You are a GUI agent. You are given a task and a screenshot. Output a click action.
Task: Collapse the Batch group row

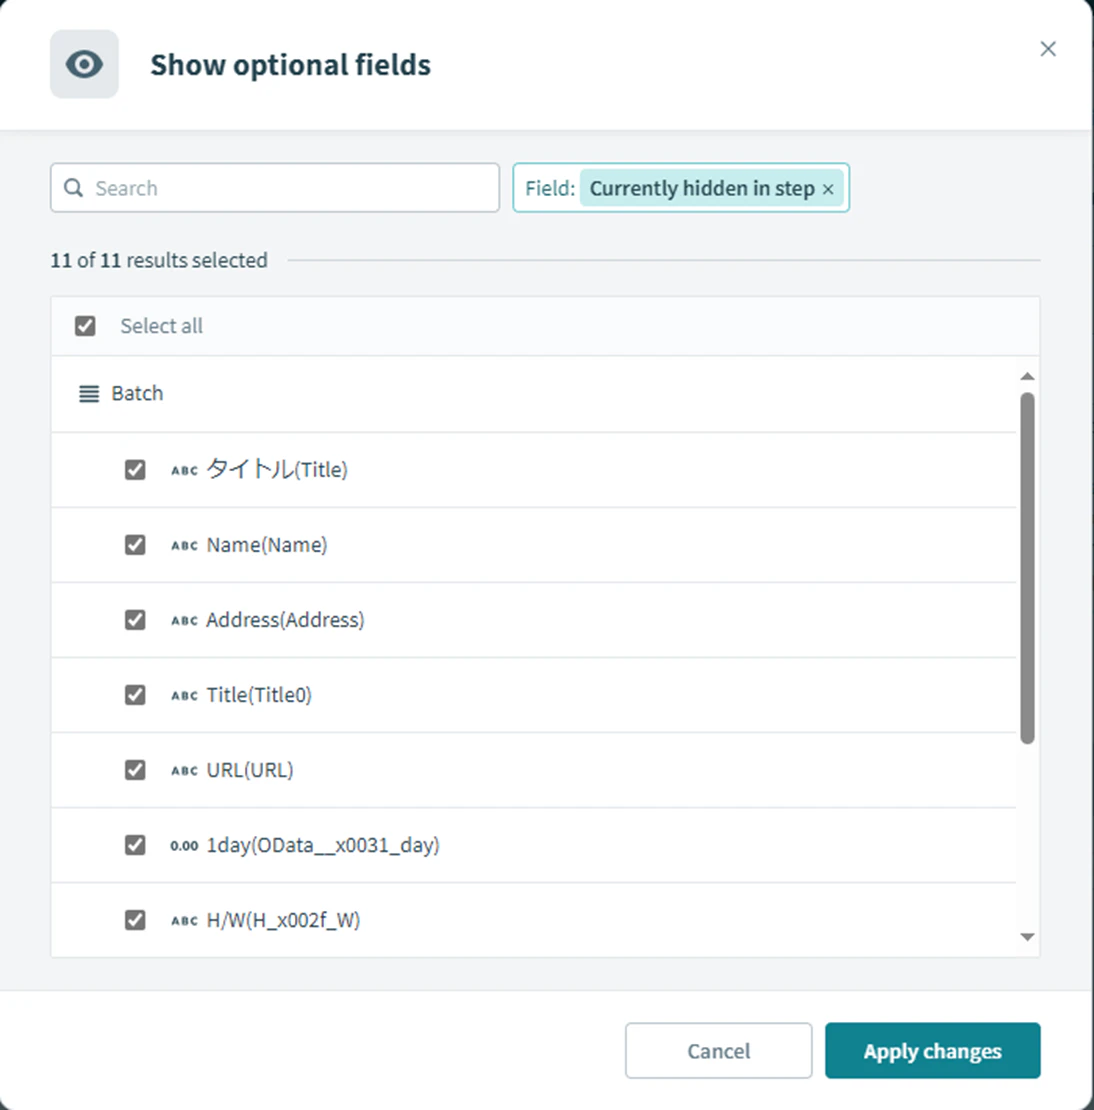pos(534,394)
